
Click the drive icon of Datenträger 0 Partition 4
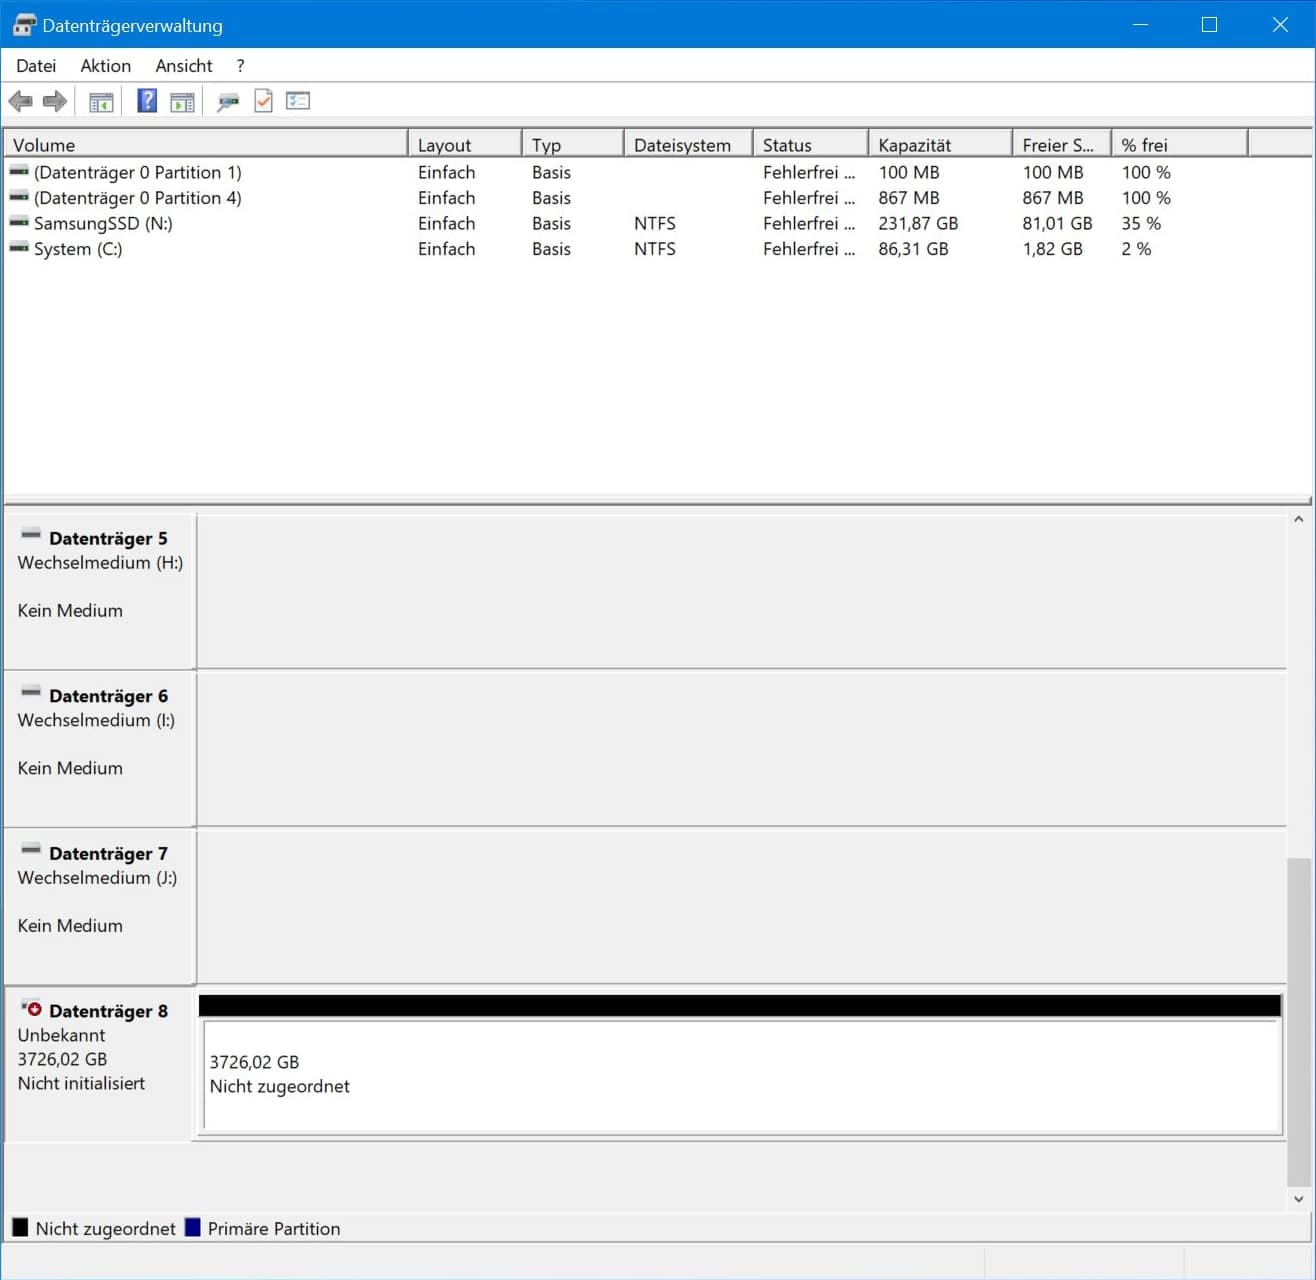19,197
